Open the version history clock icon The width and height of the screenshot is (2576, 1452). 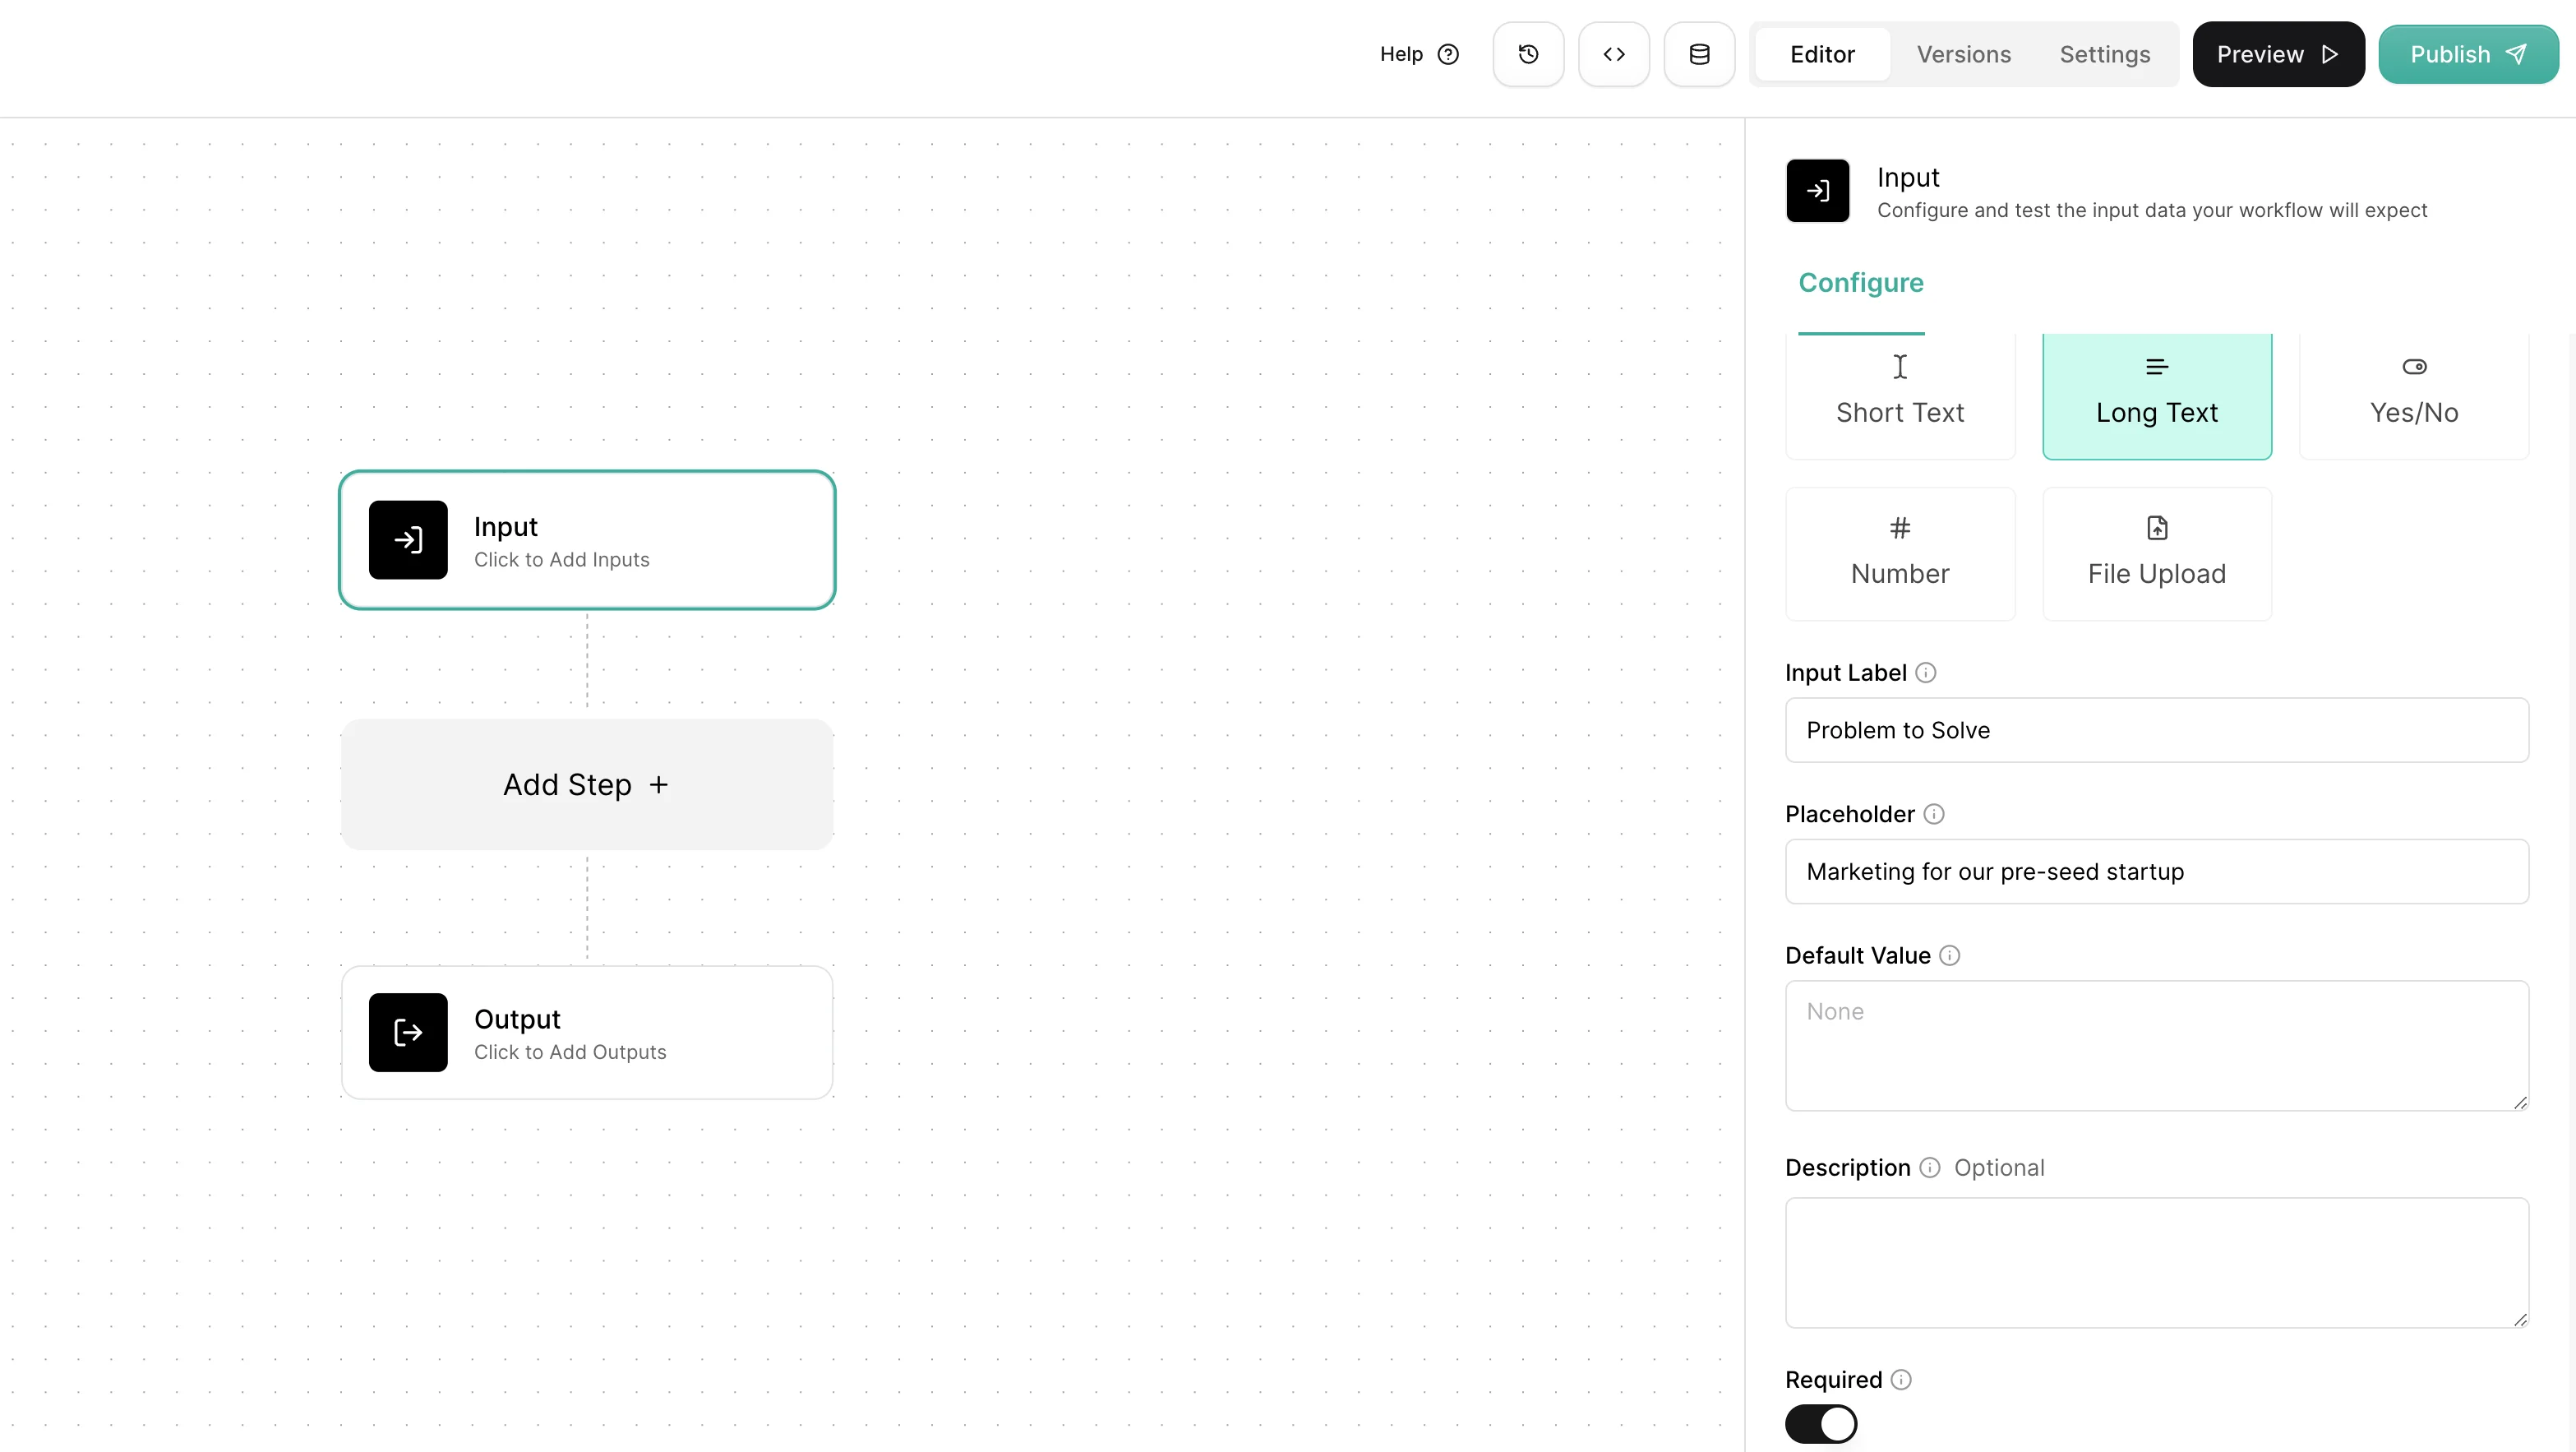1528,54
